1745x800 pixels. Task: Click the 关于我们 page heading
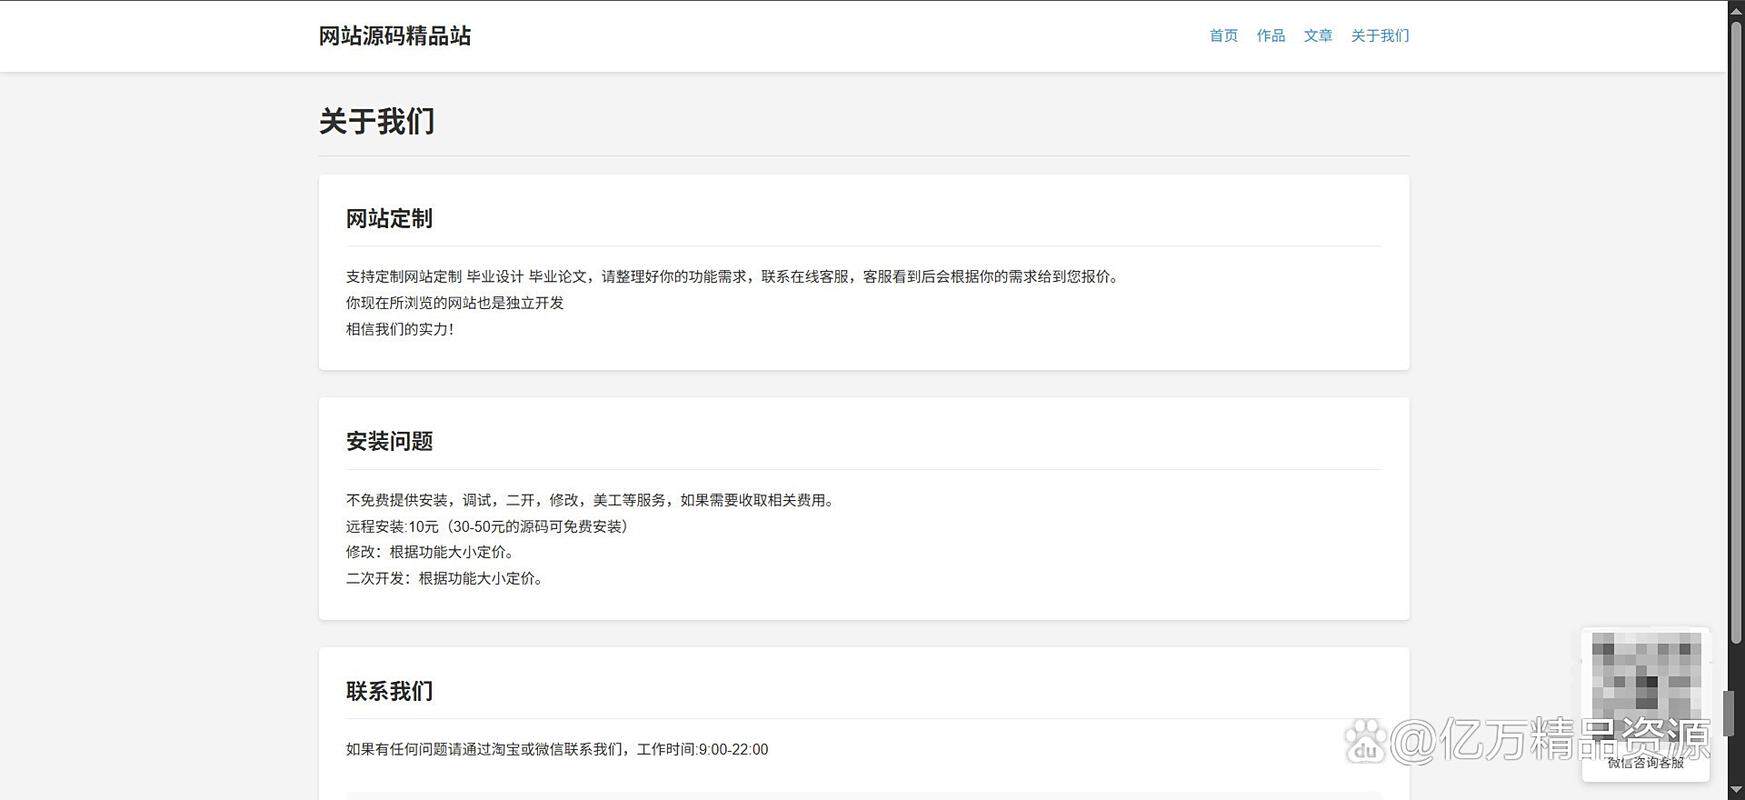click(377, 122)
